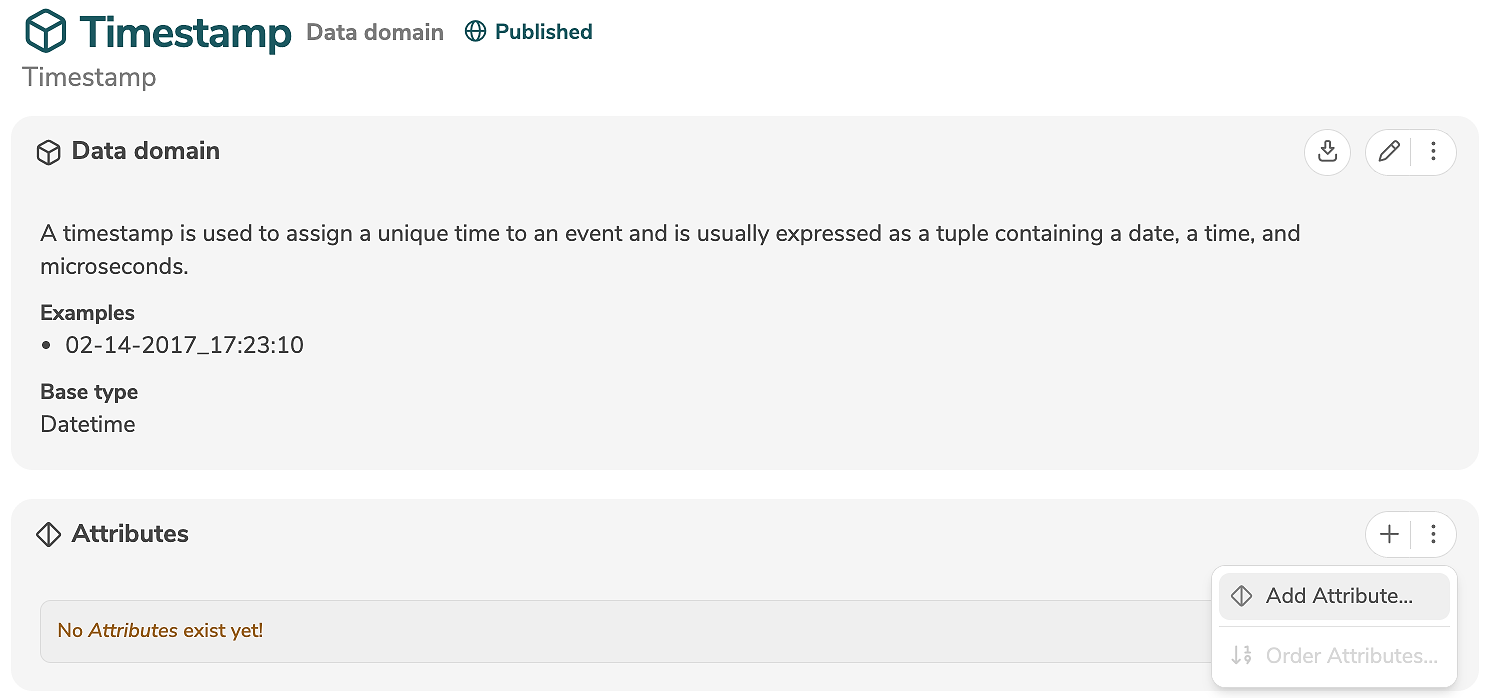1494x698 pixels.
Task: Click the Datetime base type value
Action: click(88, 424)
